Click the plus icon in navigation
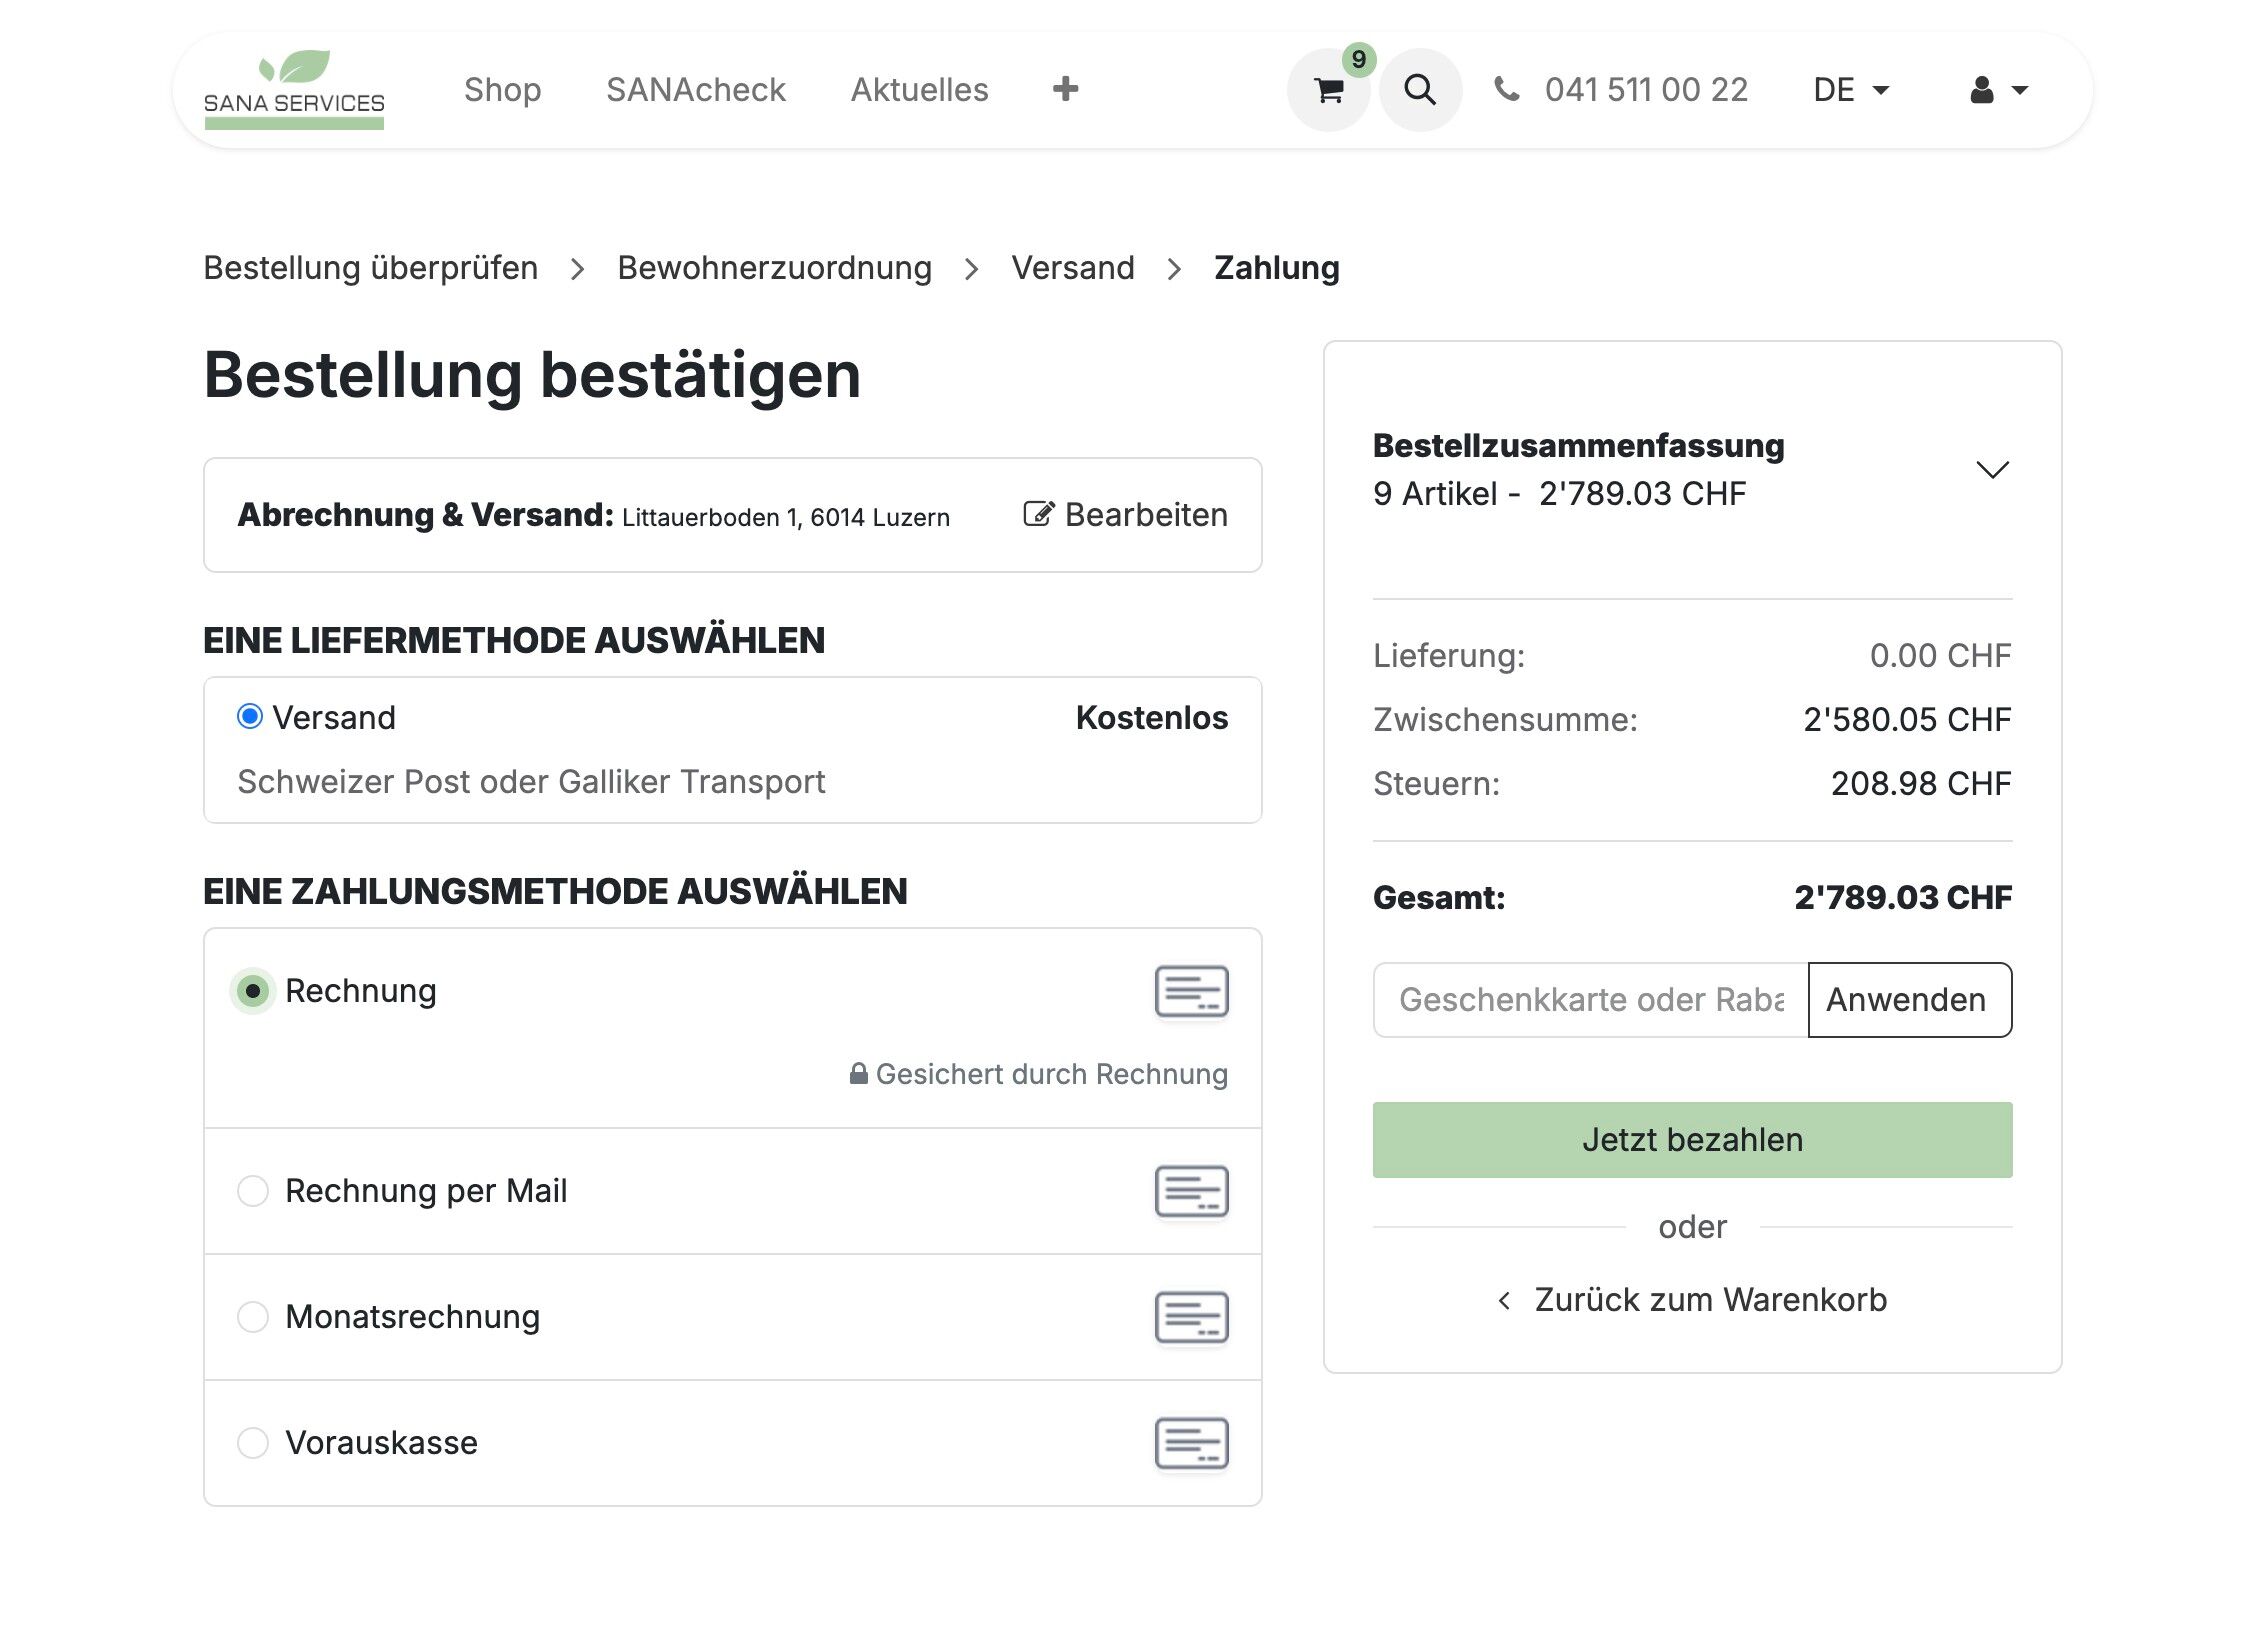 [1065, 89]
